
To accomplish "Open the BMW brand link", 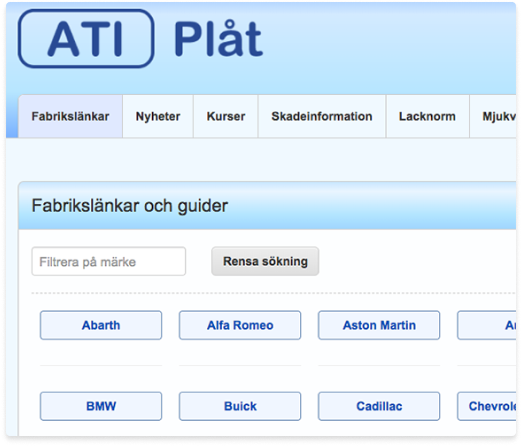I will click(x=101, y=406).
